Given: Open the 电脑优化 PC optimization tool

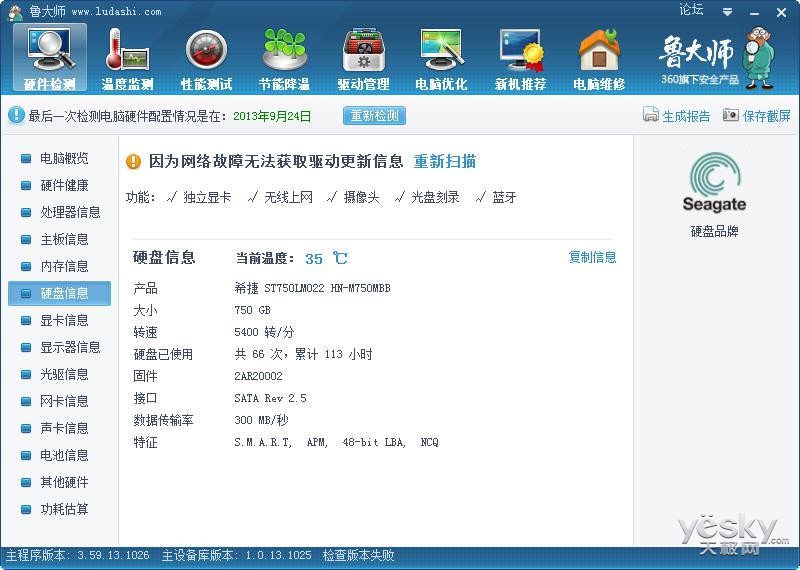Looking at the screenshot, I should 441,58.
